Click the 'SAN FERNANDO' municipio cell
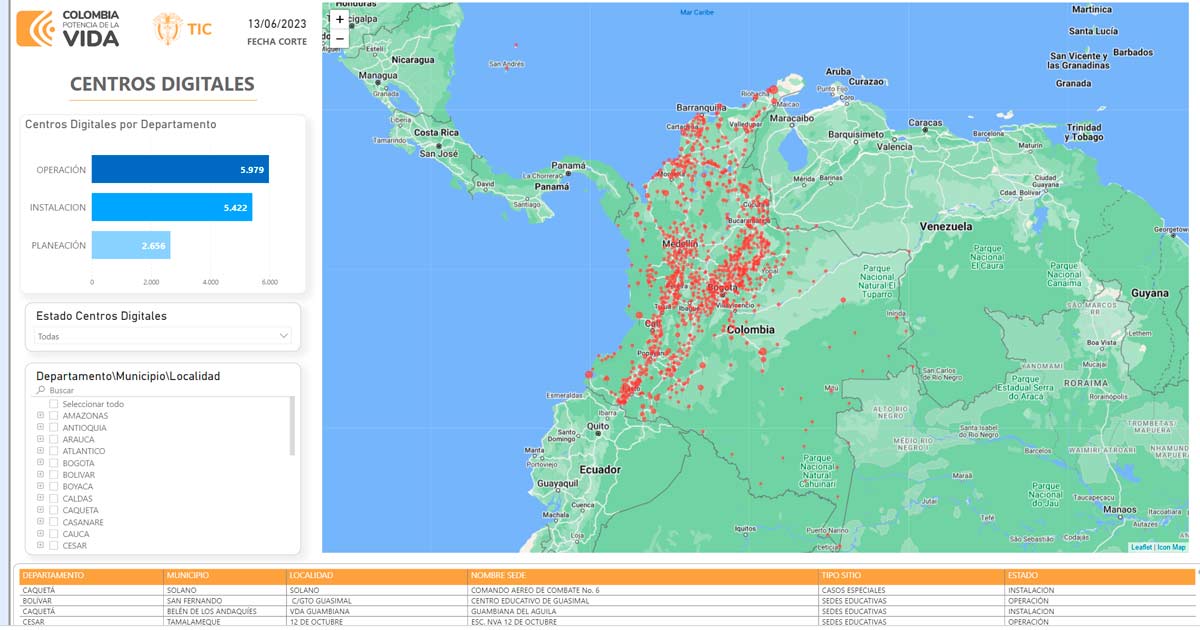Viewport: 1200px width, 630px height. coord(225,601)
